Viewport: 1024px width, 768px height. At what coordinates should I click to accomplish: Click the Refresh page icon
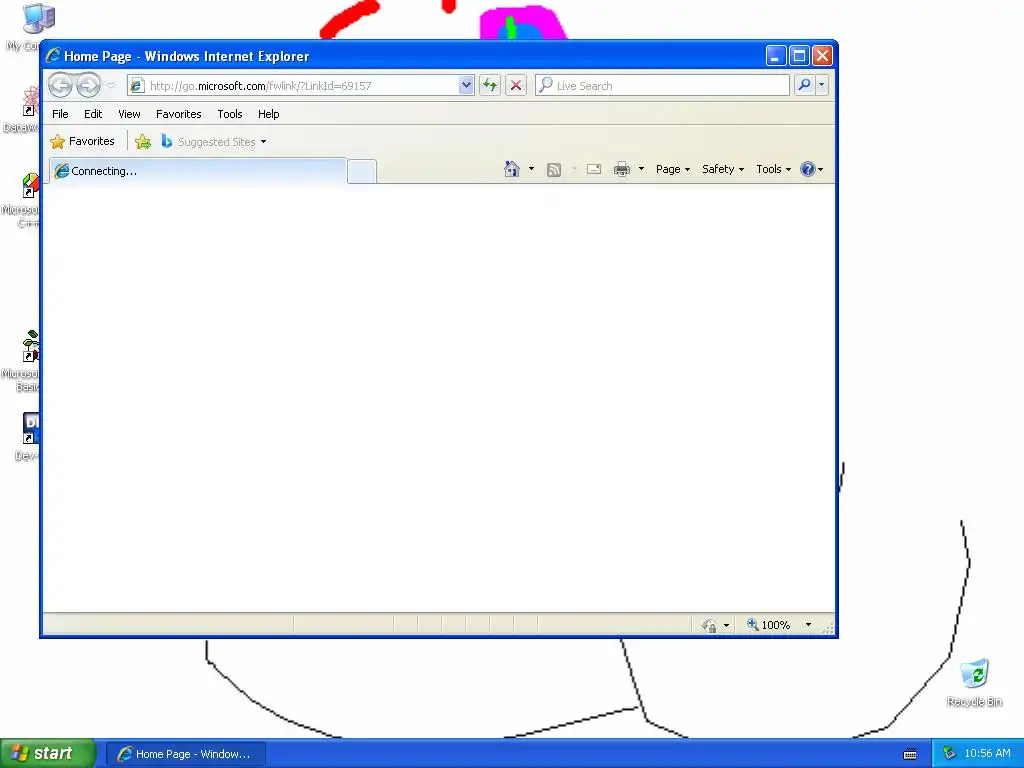click(490, 86)
